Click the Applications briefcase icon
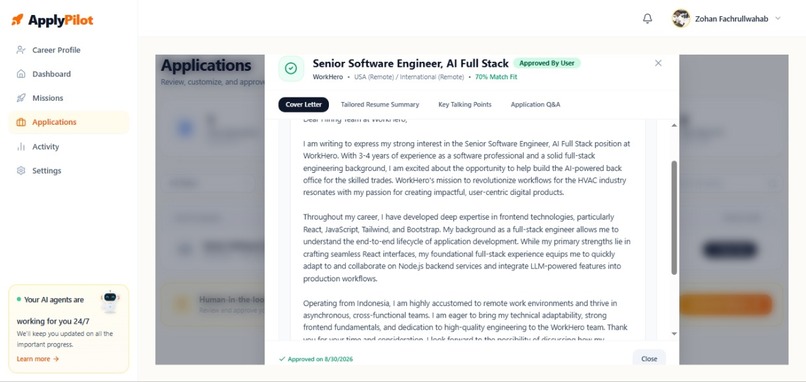806x382 pixels. [21, 122]
